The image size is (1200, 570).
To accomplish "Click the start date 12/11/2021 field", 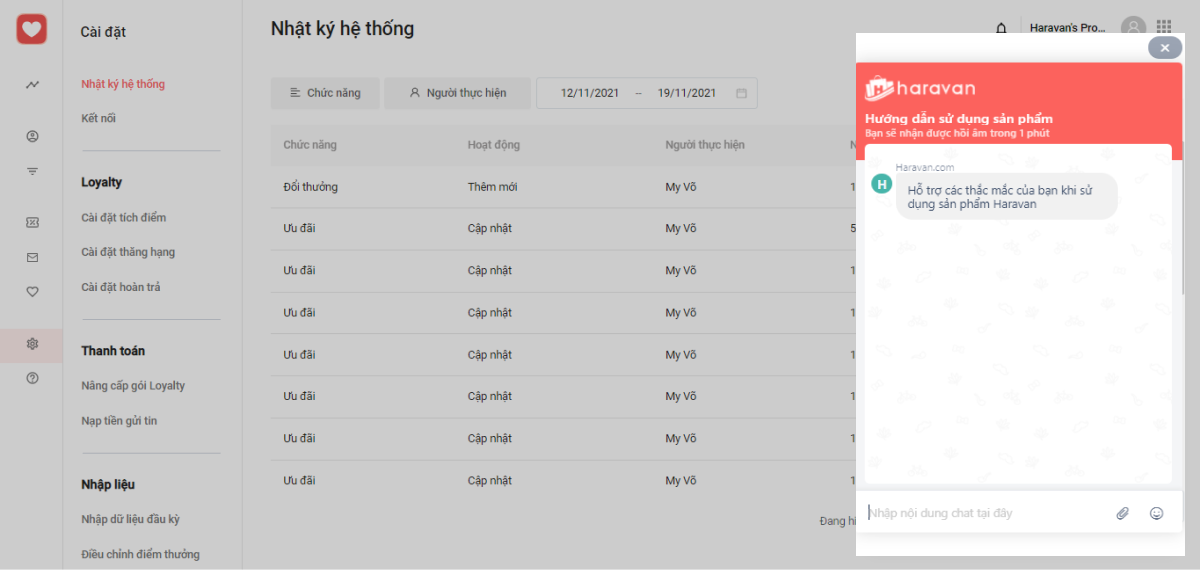I will [x=590, y=93].
